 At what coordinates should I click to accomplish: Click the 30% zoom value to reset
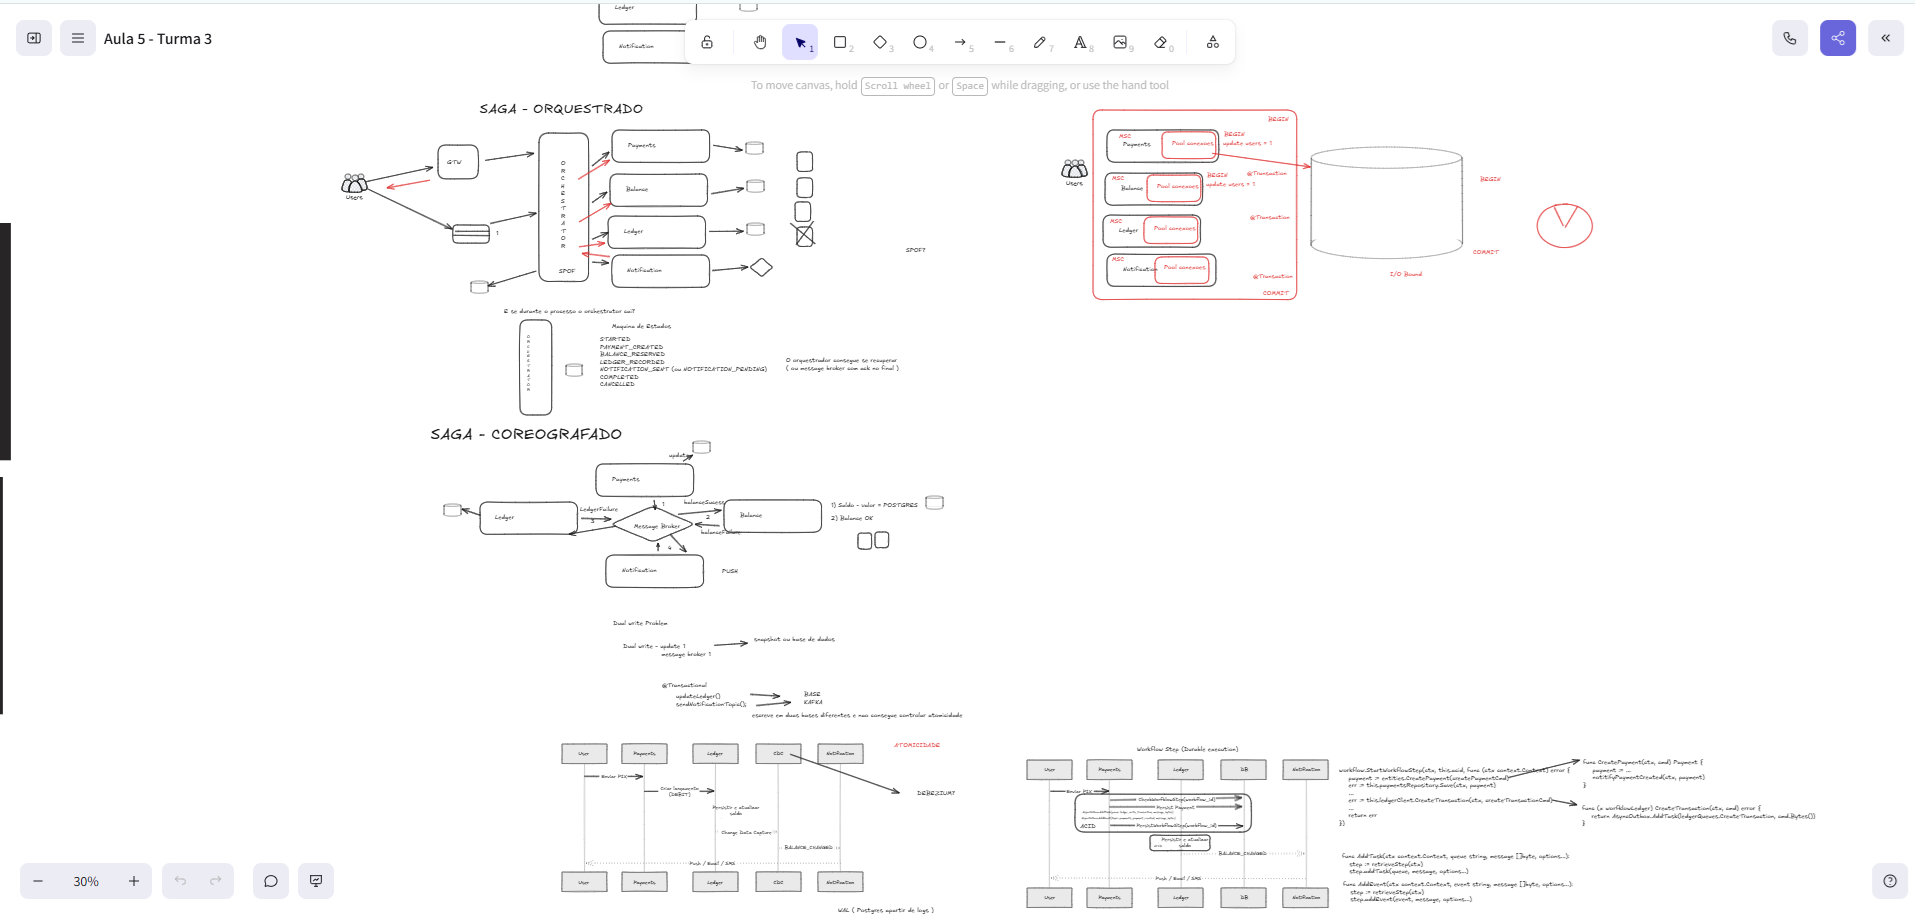pos(86,881)
